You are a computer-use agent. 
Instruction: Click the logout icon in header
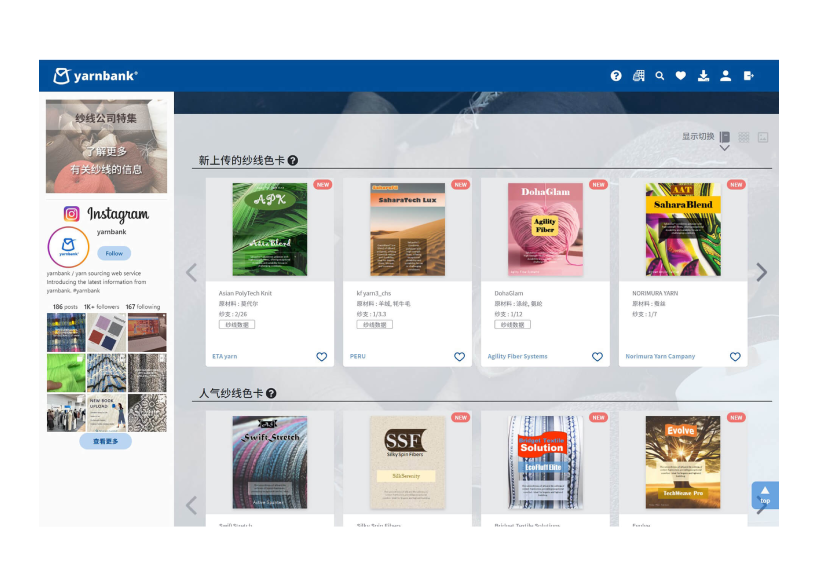749,76
